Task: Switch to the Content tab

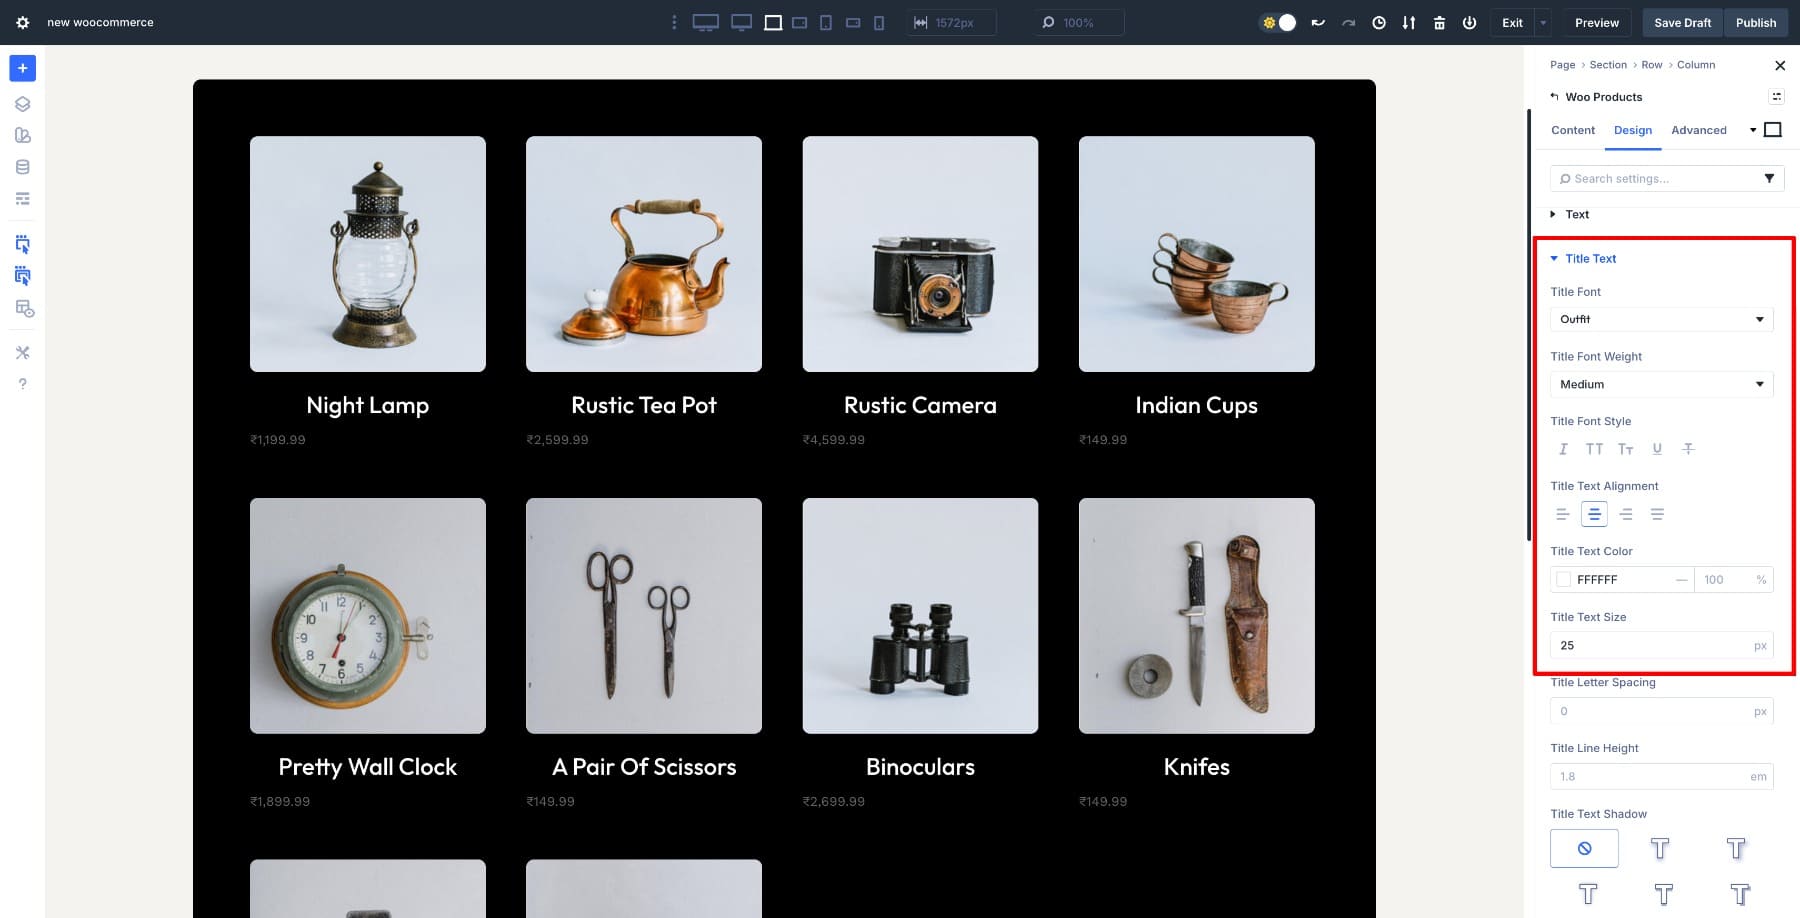Action: tap(1573, 130)
